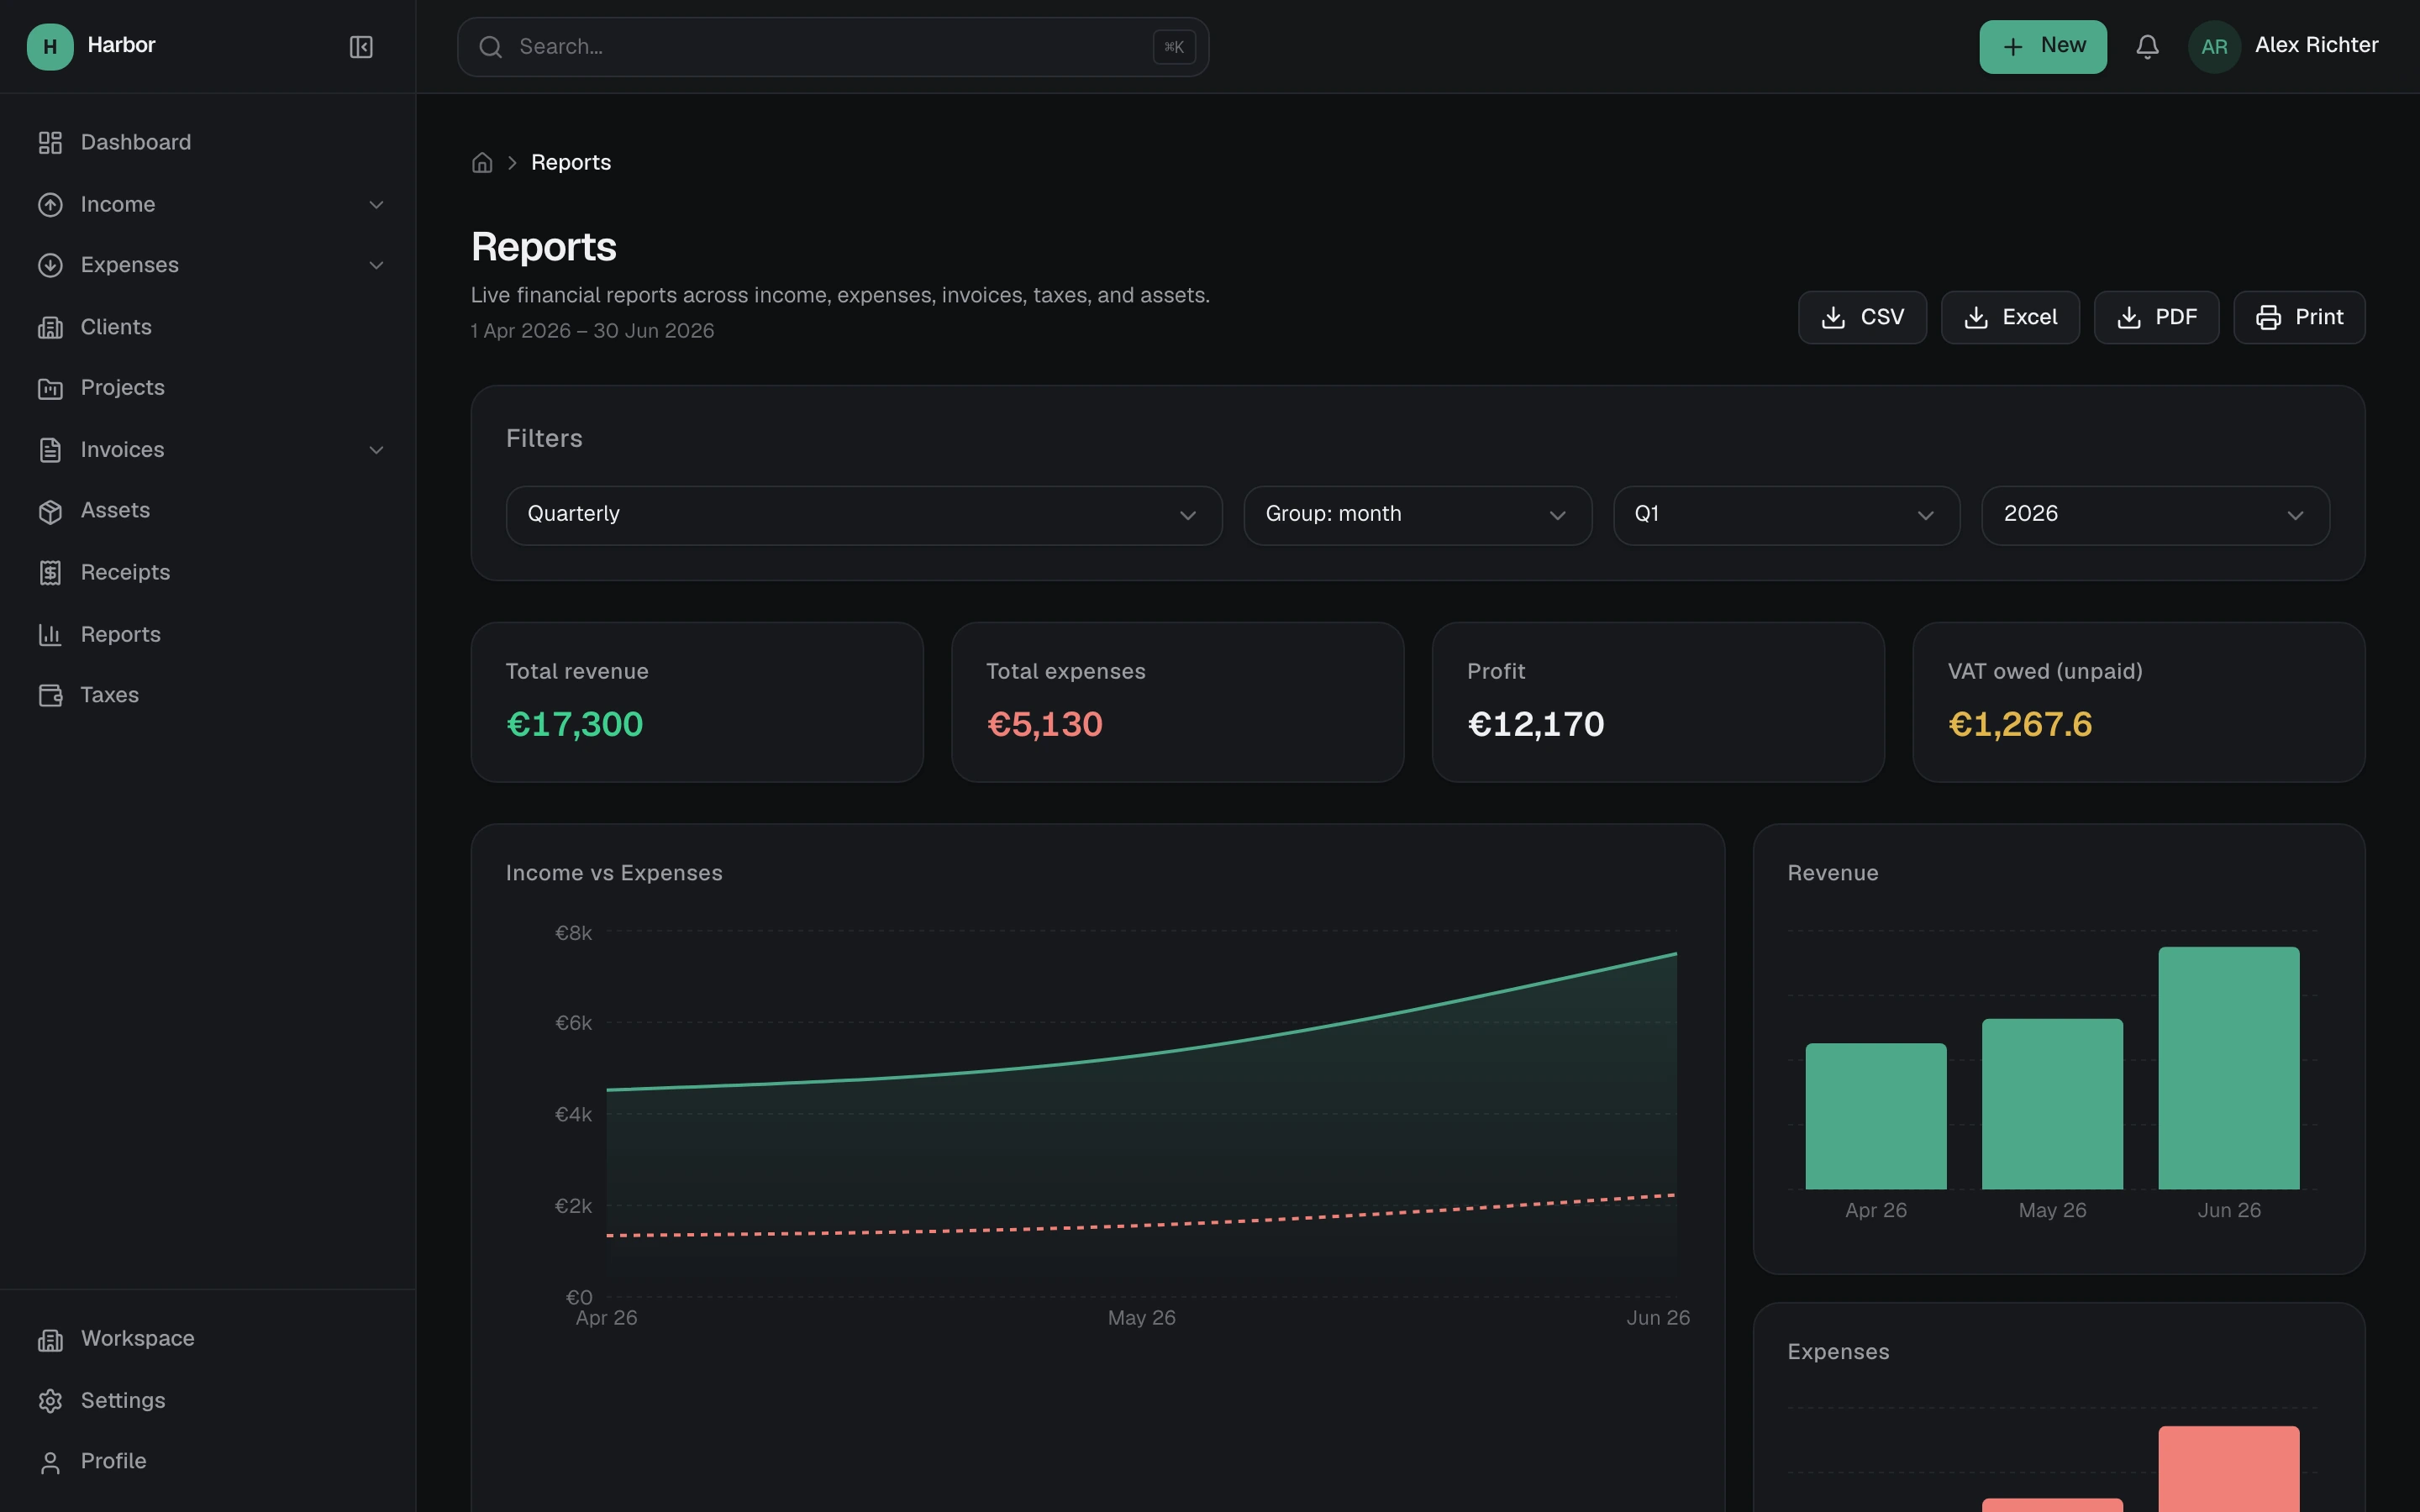Screen dimensions: 2420x1512
Task: Open the 2026 year dropdown
Action: point(2155,515)
